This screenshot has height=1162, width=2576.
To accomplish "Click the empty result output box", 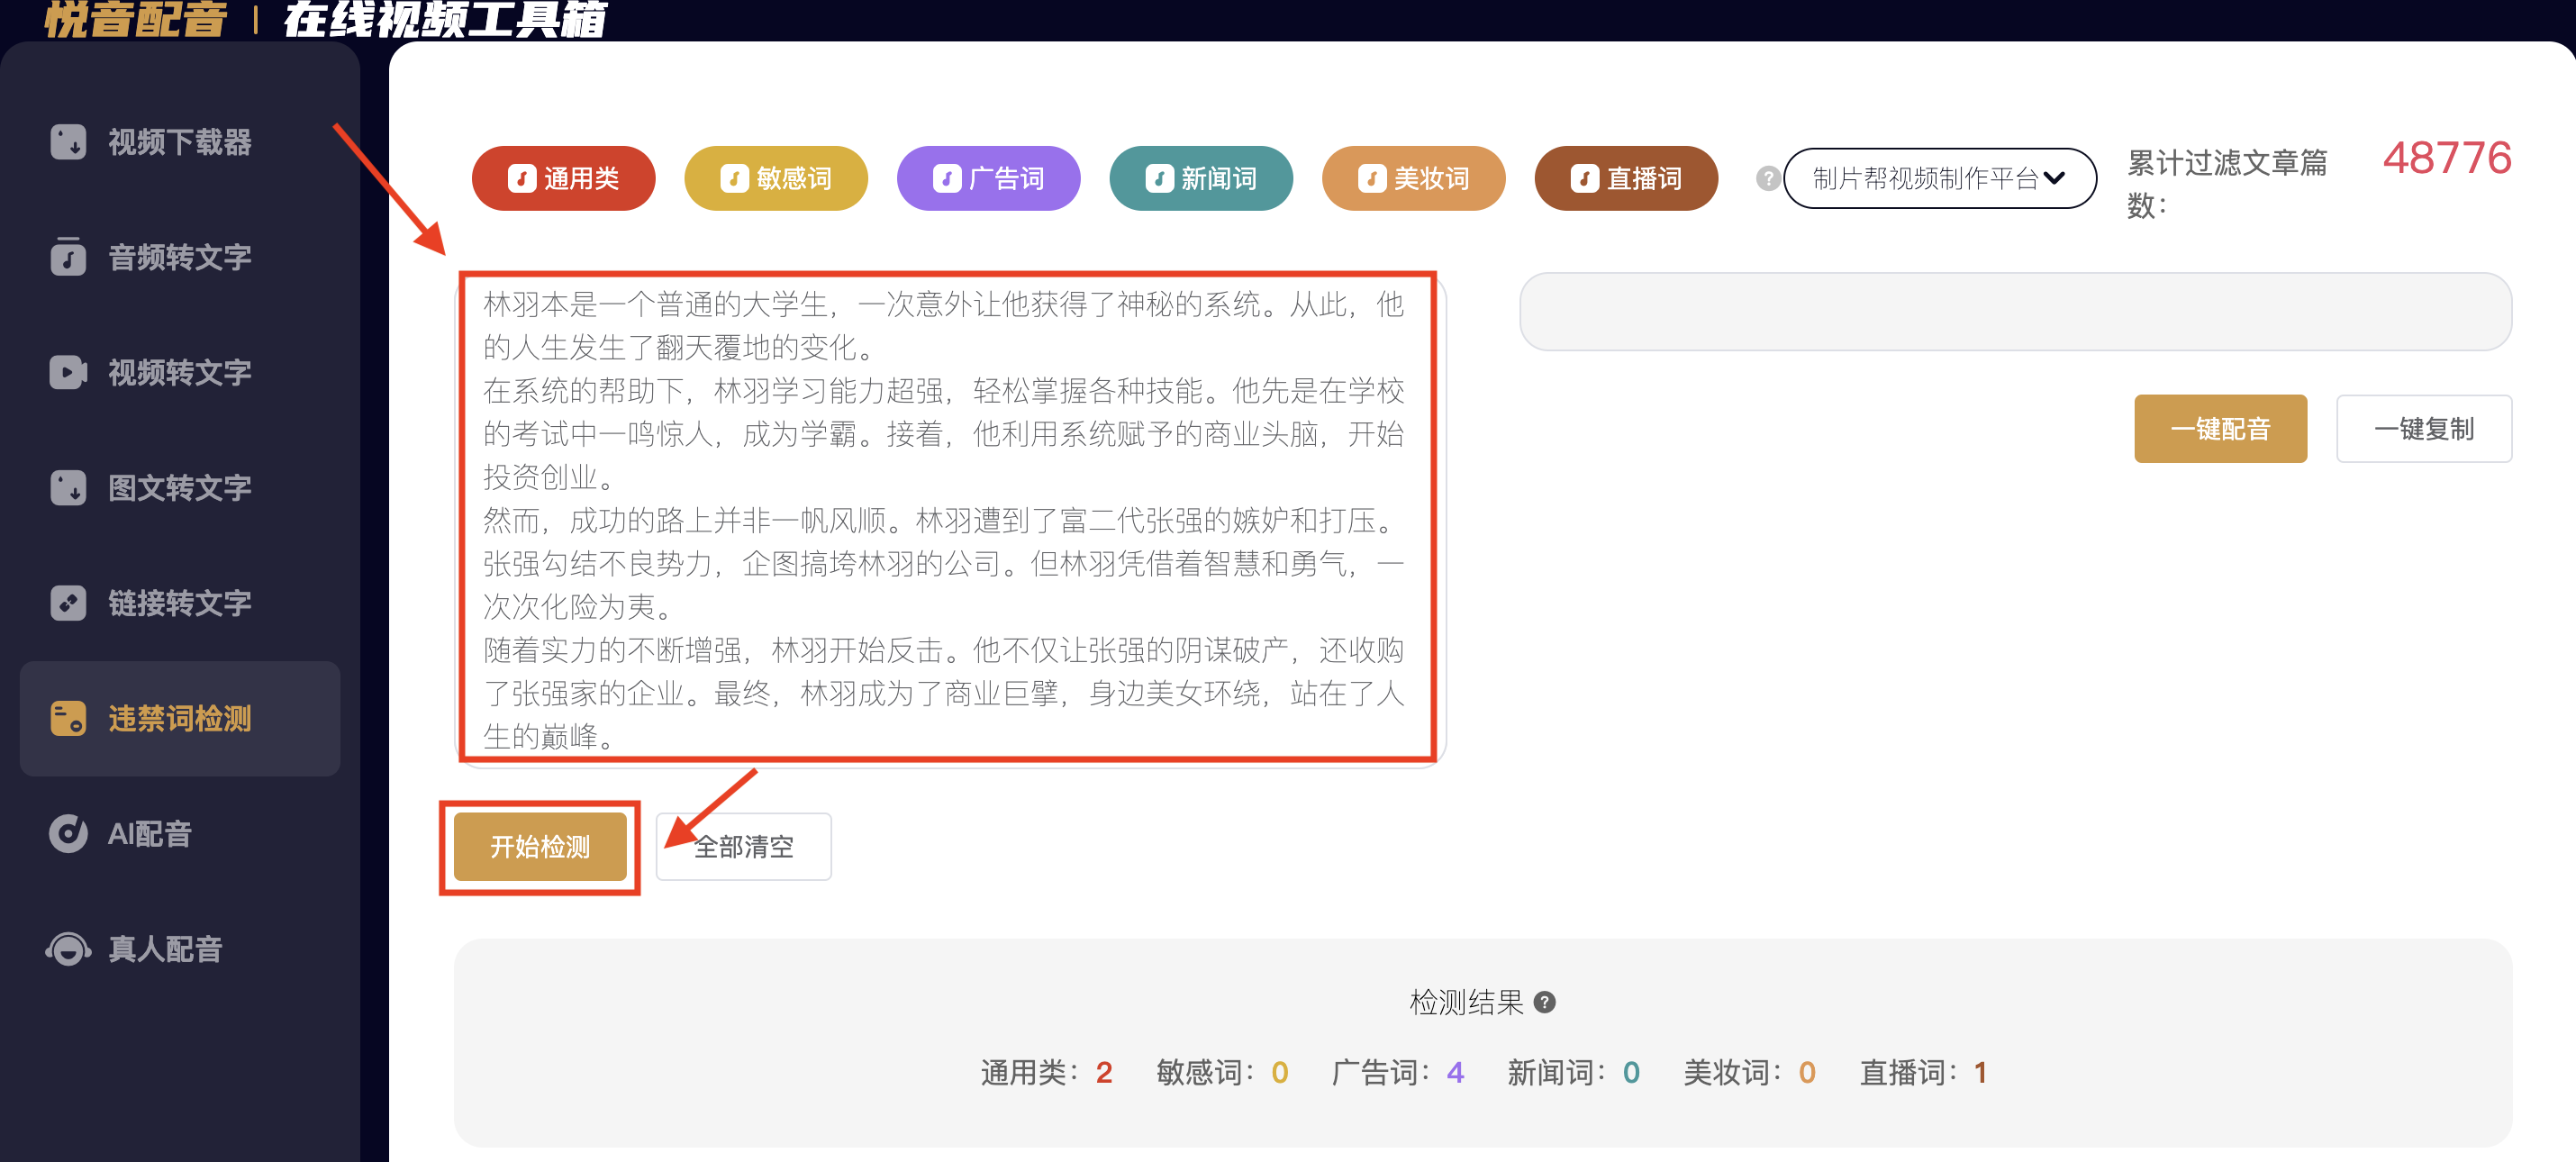I will coord(2015,311).
